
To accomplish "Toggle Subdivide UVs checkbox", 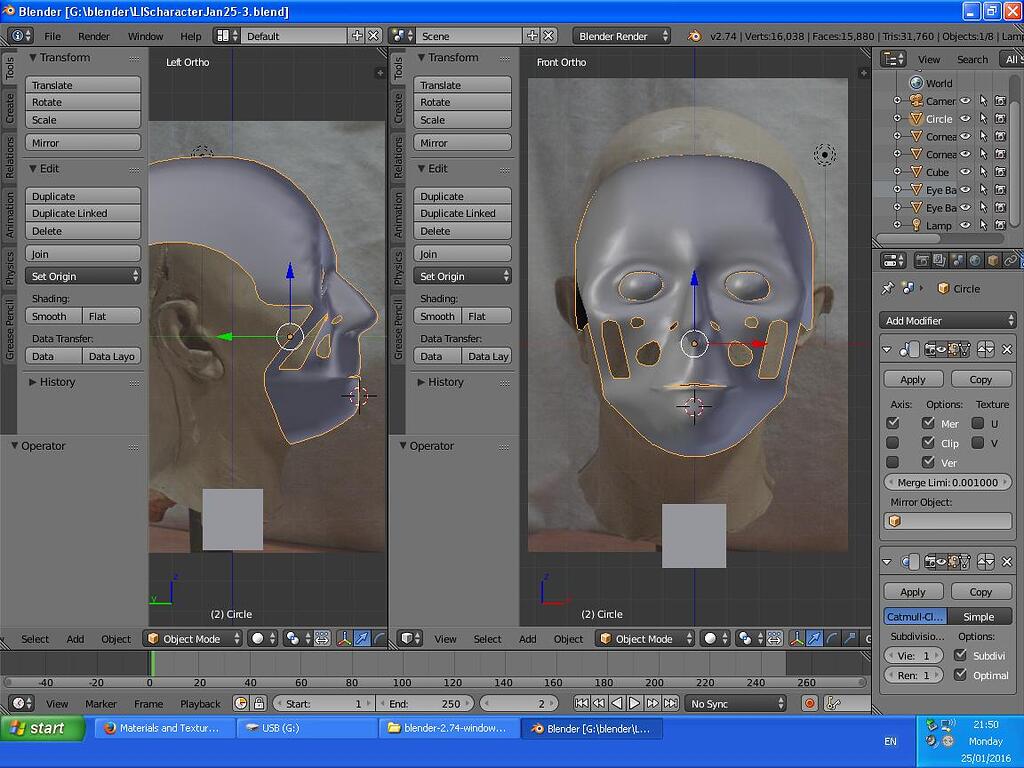I will pyautogui.click(x=960, y=655).
